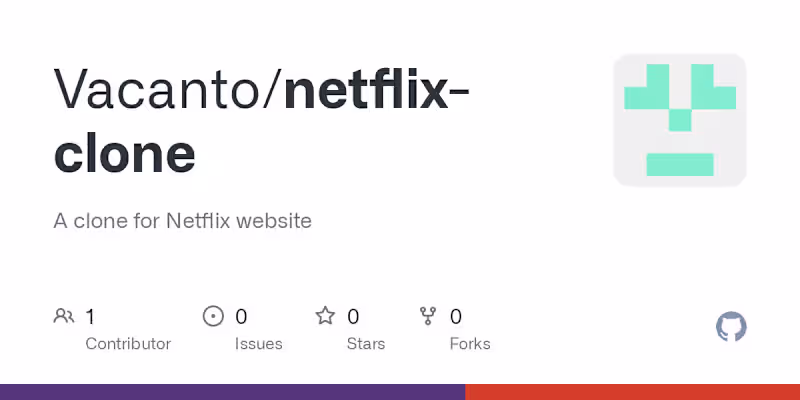Image resolution: width=800 pixels, height=400 pixels.
Task: Click the "A clone for Netflix website" description
Action: point(182,220)
